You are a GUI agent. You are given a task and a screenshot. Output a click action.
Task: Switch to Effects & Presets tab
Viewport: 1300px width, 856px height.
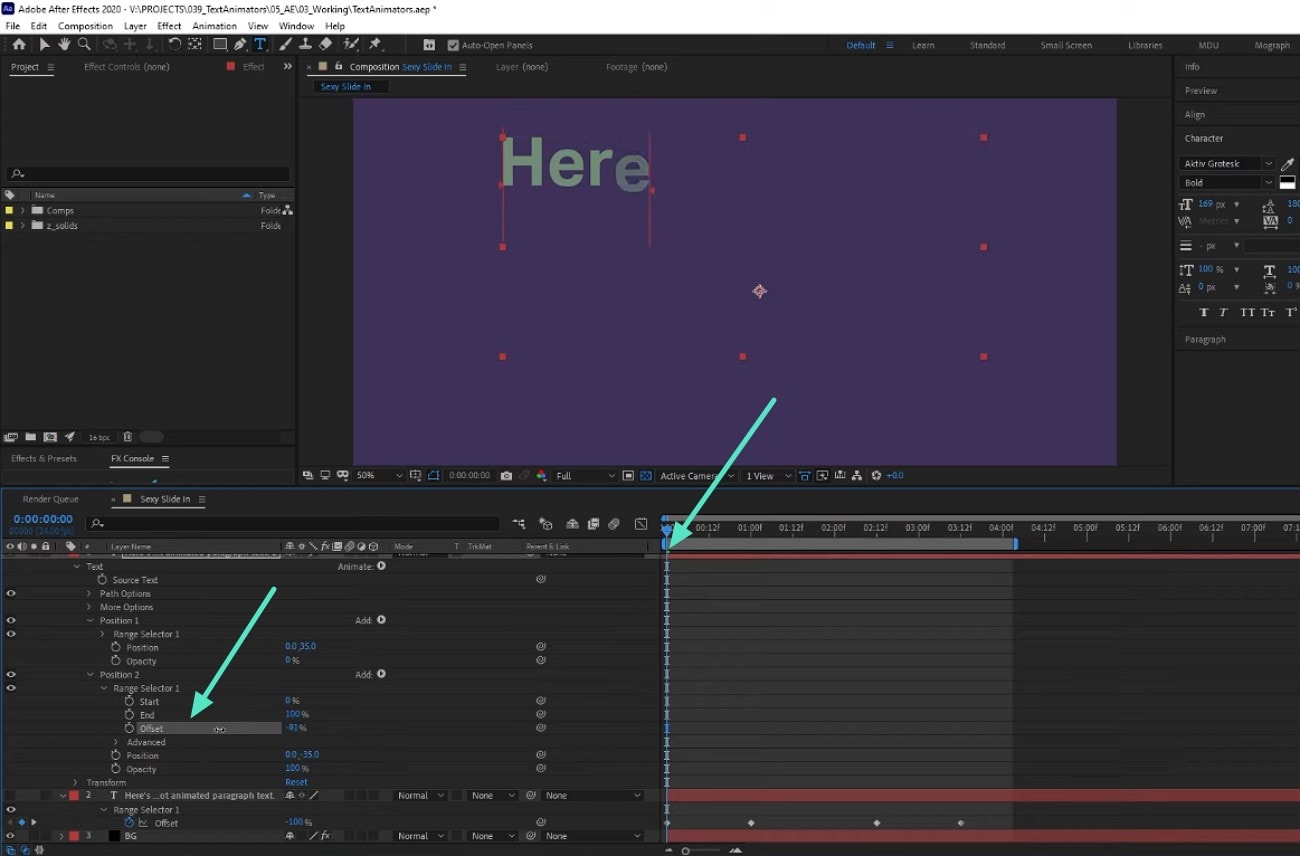(x=43, y=459)
